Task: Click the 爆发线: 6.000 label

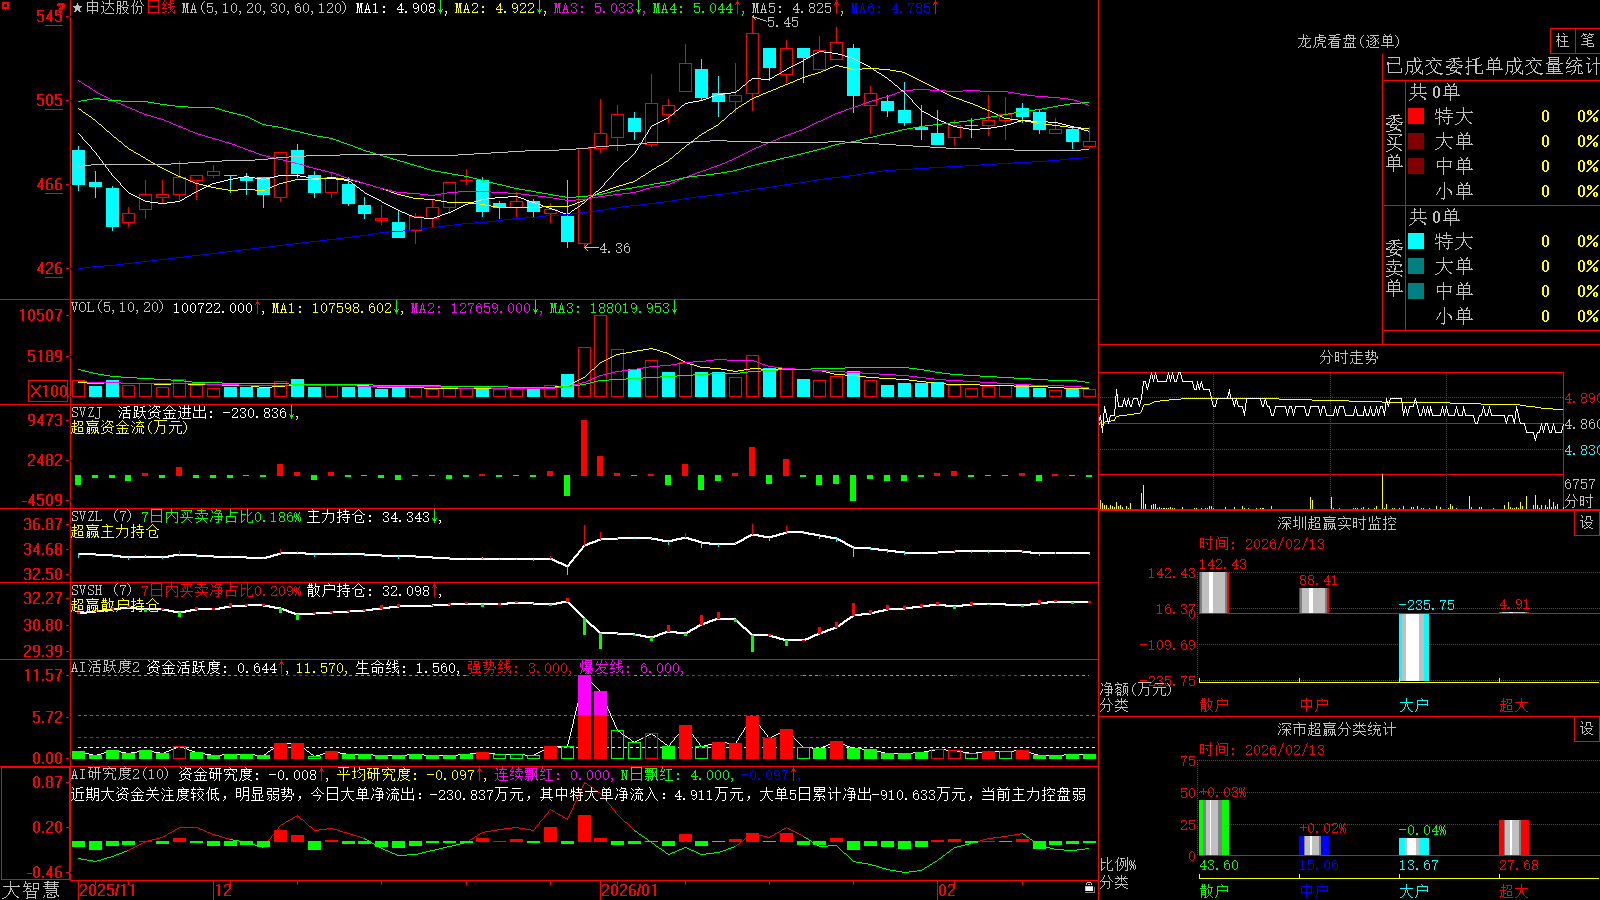Action: (x=631, y=668)
